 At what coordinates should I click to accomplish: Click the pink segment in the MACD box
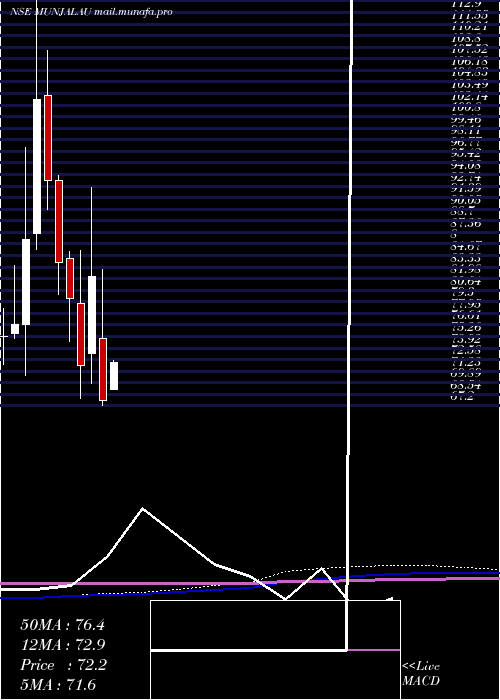pos(374,650)
